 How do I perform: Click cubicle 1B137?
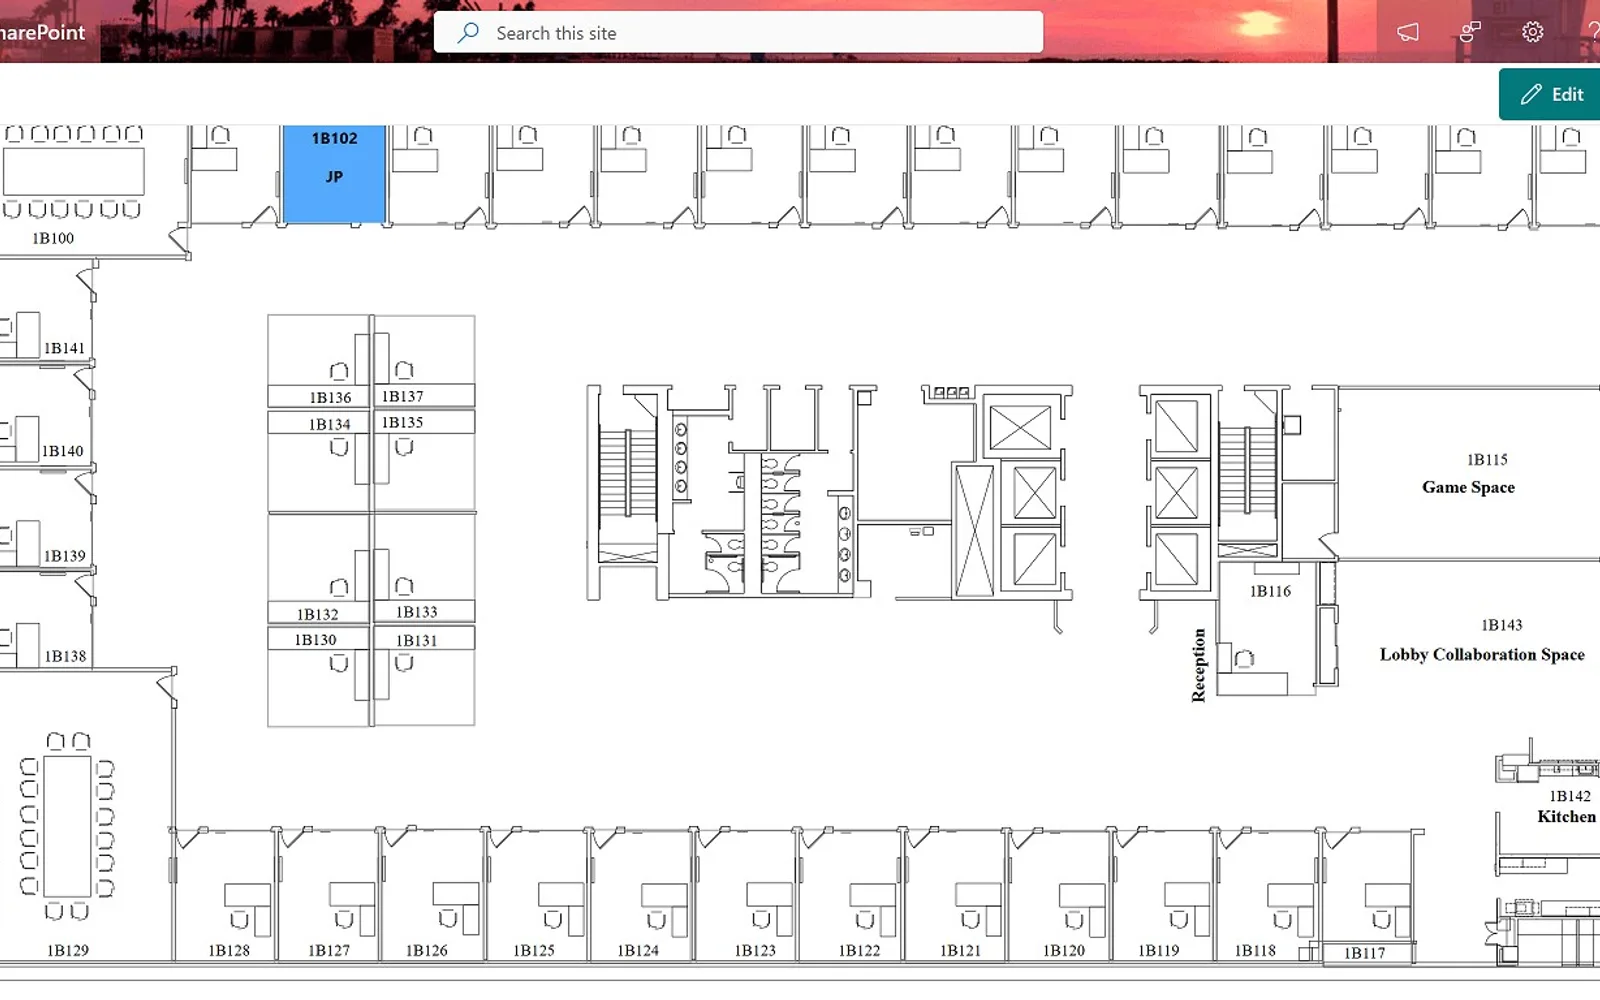pyautogui.click(x=402, y=397)
